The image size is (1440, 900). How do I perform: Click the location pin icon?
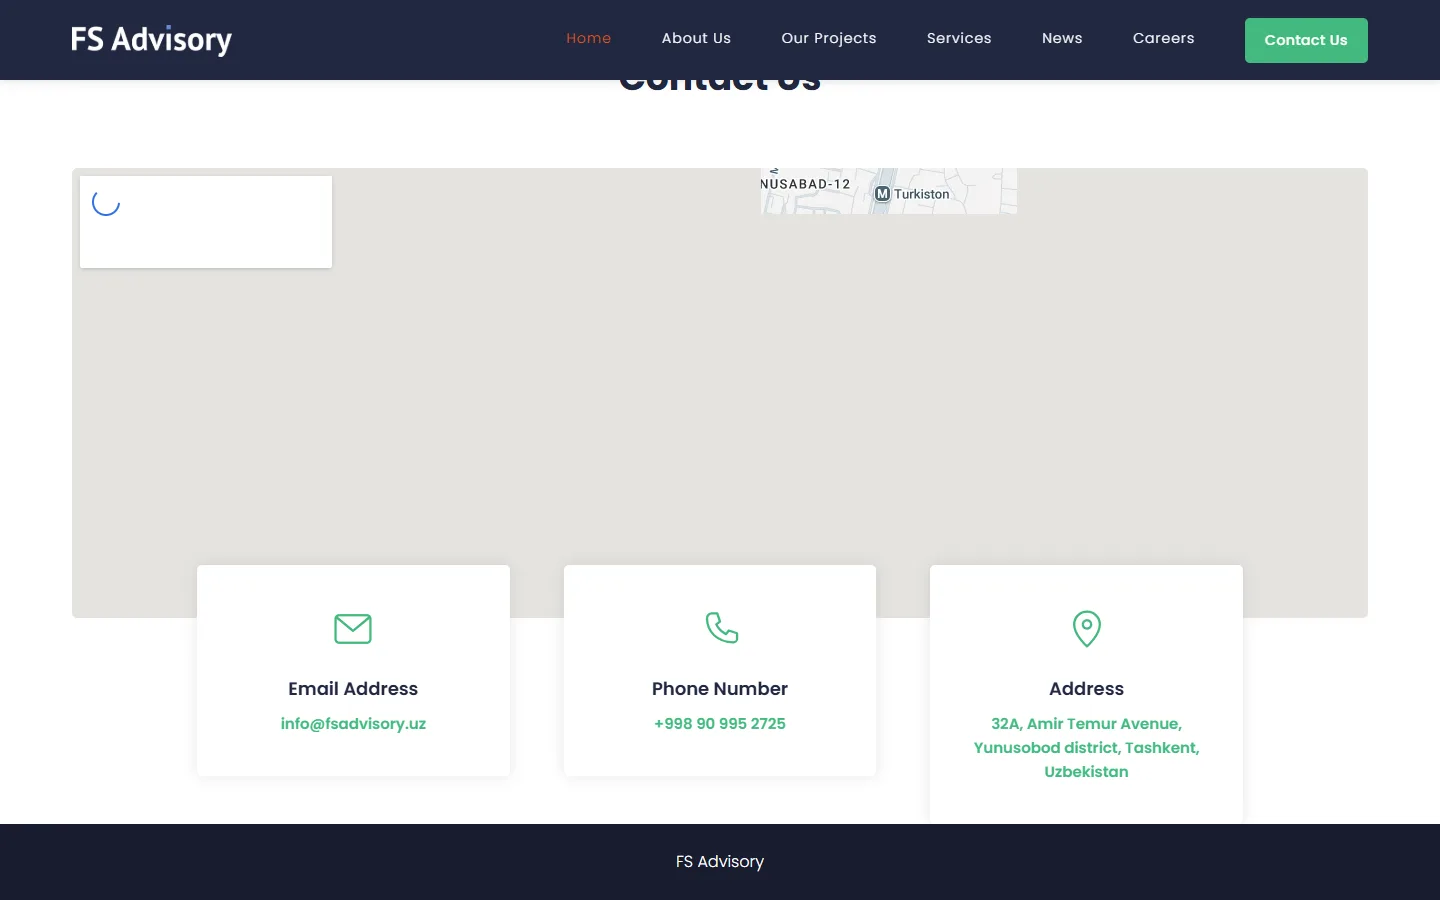1087,629
